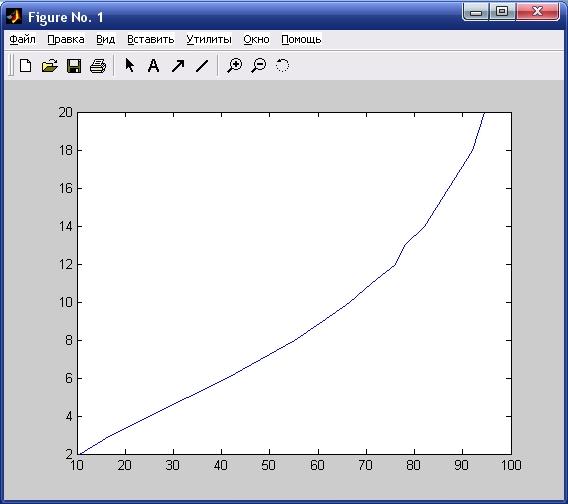Minimize the Figure No. 1 window
The width and height of the screenshot is (568, 504).
[x=476, y=12]
